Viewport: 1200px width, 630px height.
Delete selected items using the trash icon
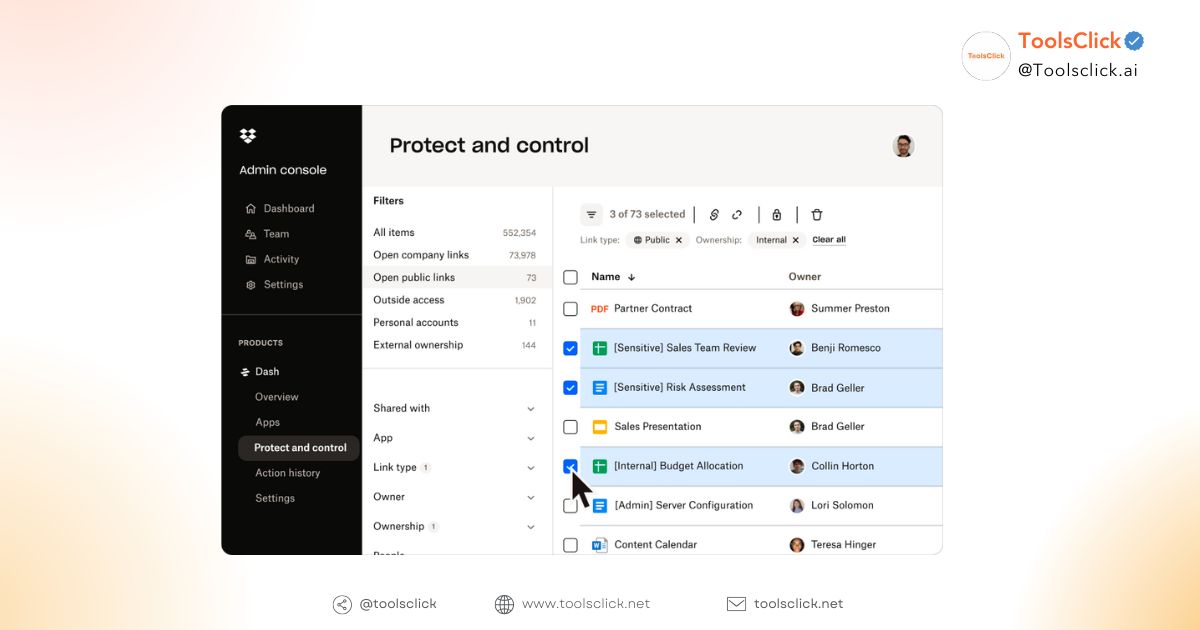817,214
